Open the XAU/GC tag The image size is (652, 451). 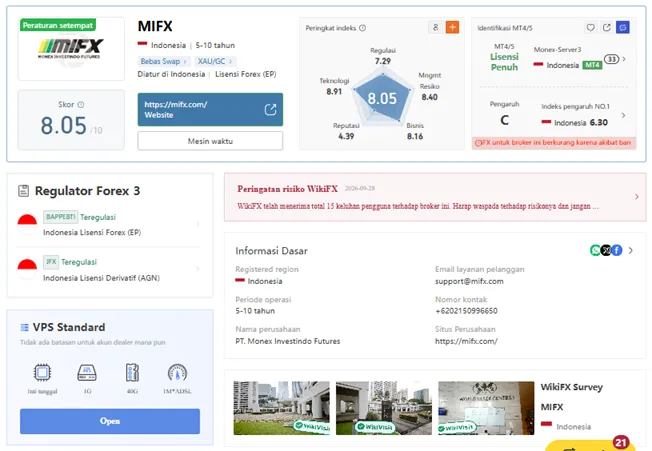point(215,61)
